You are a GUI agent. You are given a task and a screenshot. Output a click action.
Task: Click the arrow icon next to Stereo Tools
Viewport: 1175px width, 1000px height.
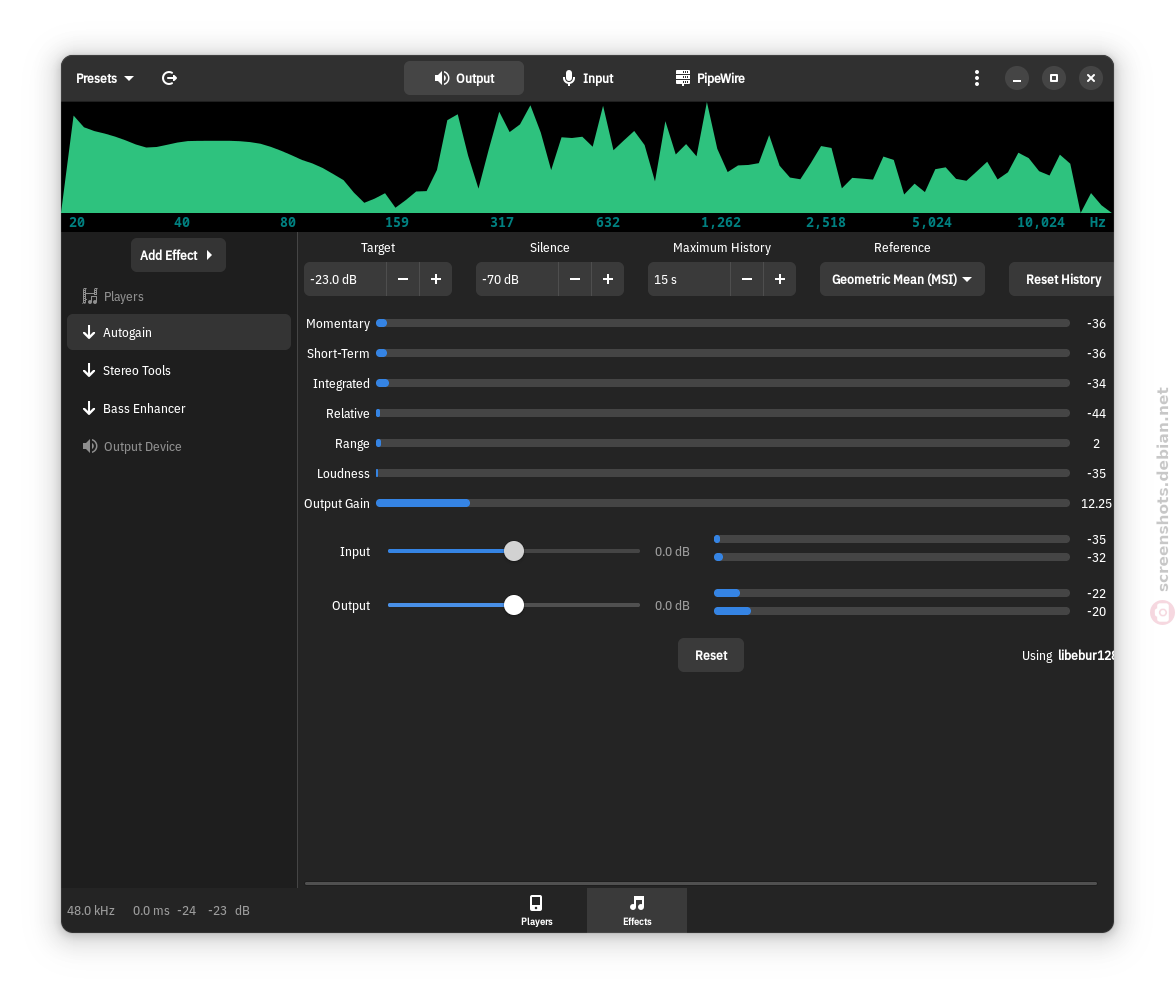pyautogui.click(x=88, y=370)
